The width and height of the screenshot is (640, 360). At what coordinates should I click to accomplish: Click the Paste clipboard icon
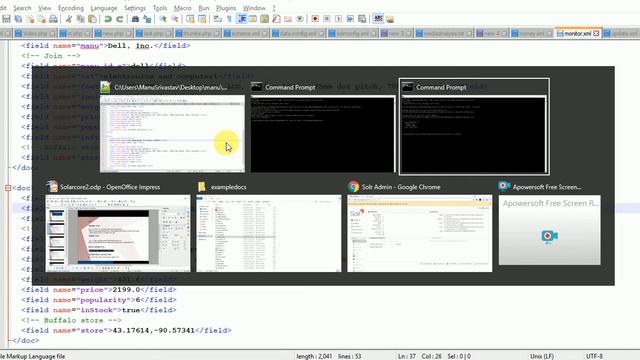[92, 19]
